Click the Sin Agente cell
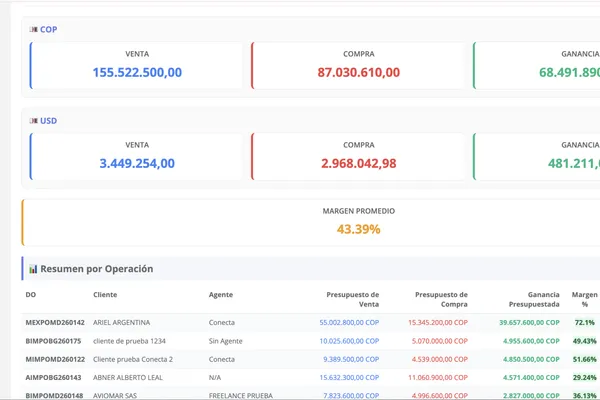 (x=226, y=341)
